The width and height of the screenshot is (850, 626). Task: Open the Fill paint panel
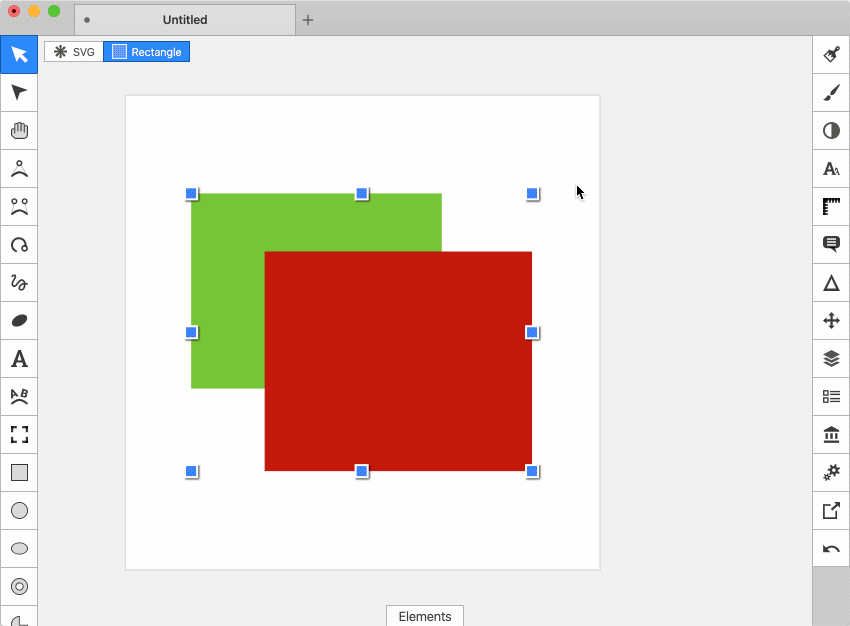coord(831,54)
